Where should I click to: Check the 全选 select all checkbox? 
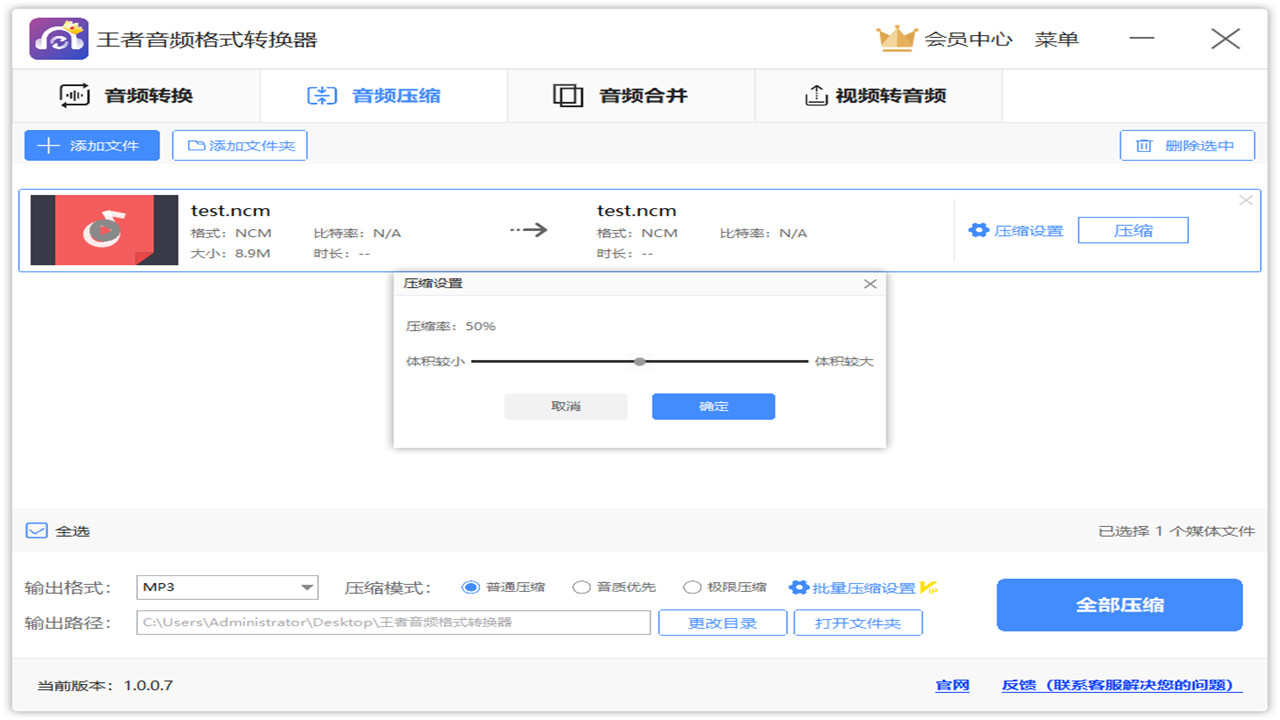pos(35,530)
